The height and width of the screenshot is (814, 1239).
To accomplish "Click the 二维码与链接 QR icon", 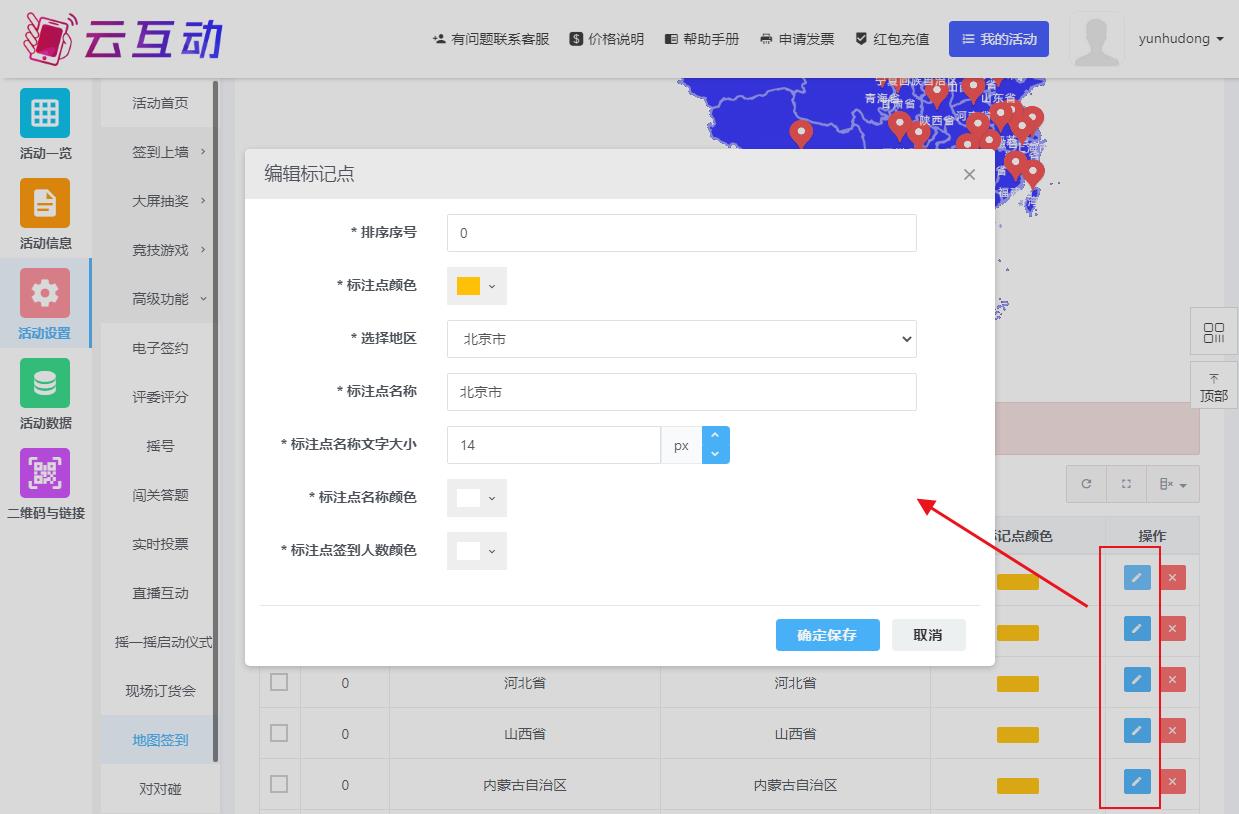I will [x=45, y=473].
